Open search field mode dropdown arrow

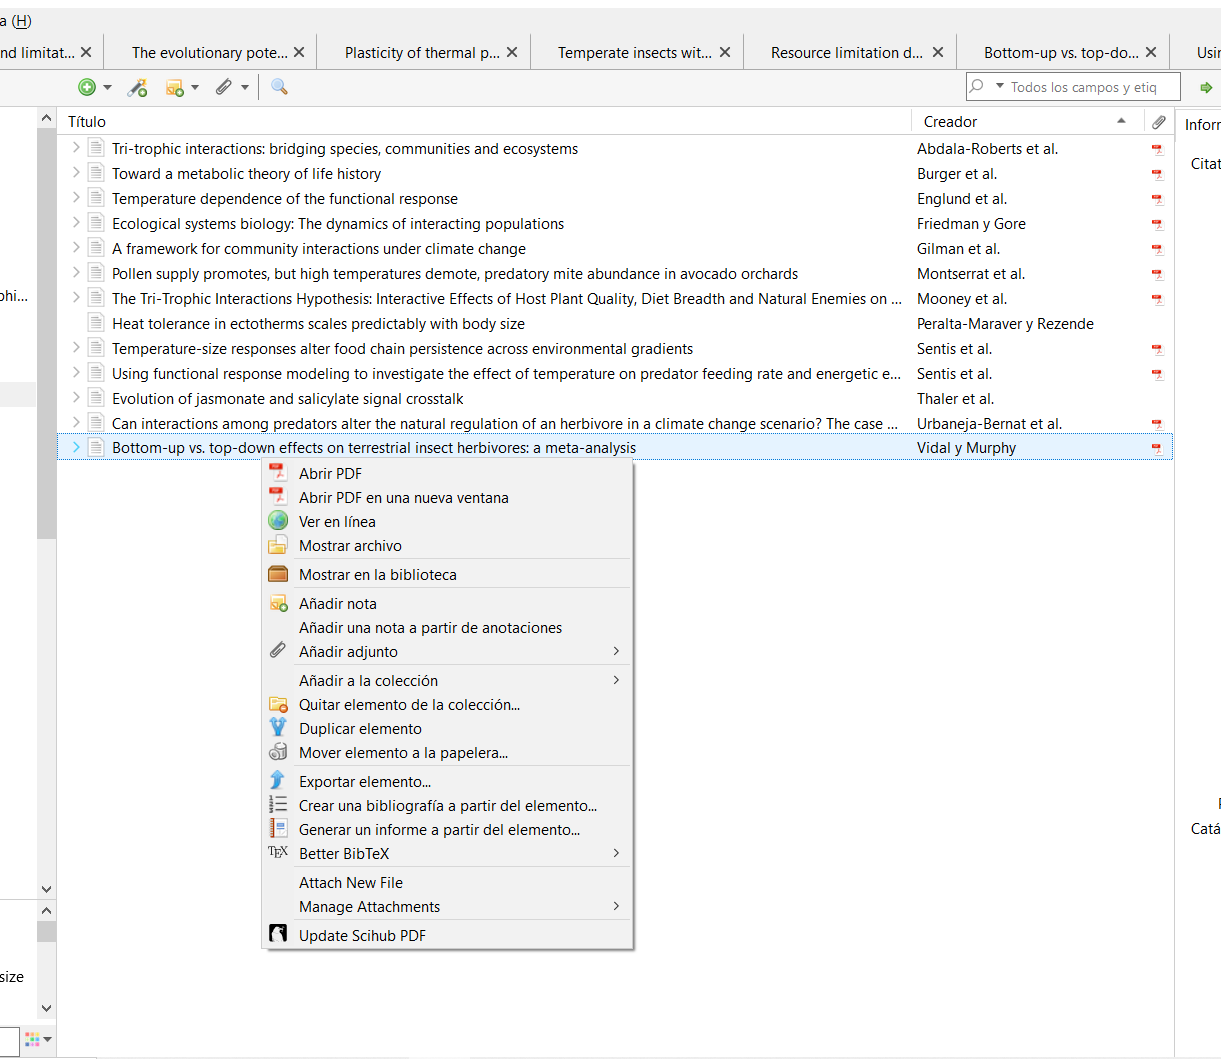click(999, 87)
